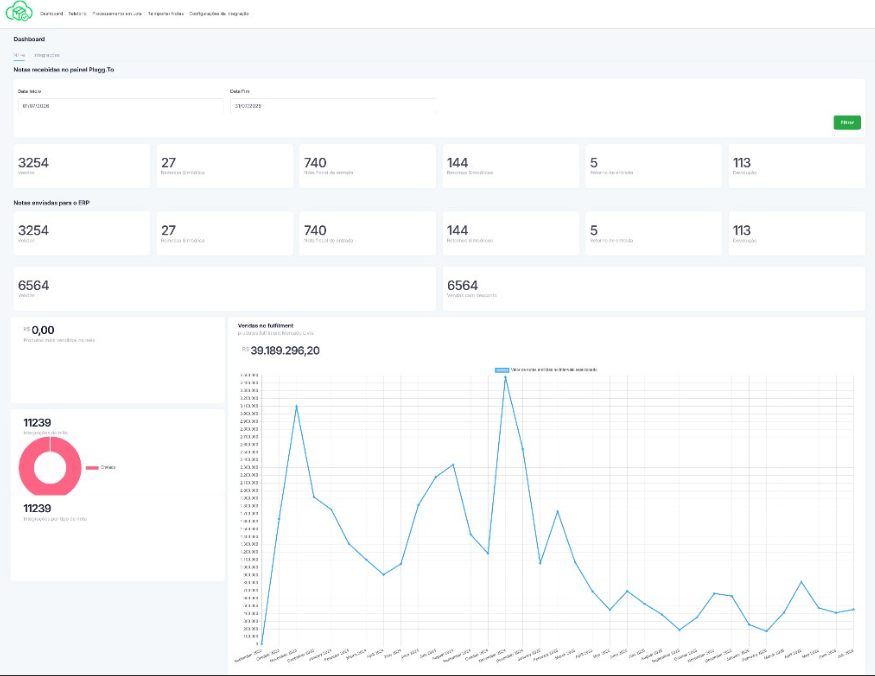Click 11239 above the donut chart
The image size is (875, 676).
click(37, 423)
